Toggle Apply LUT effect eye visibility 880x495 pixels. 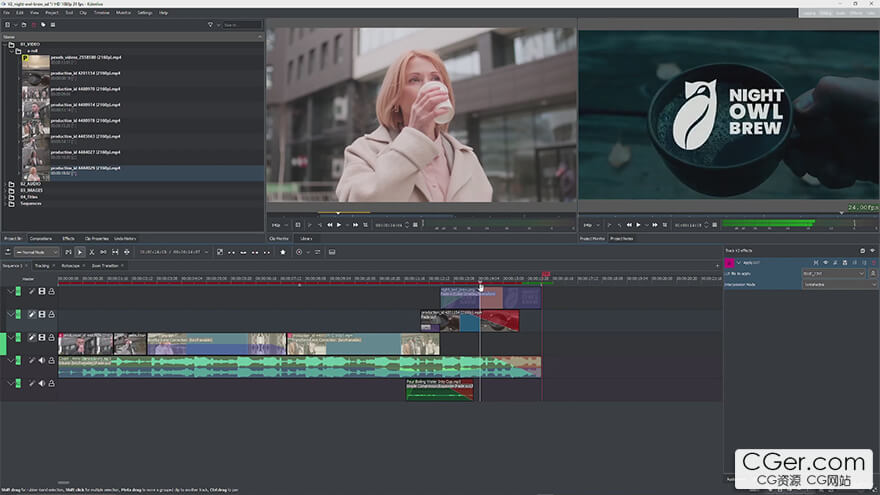click(x=826, y=263)
